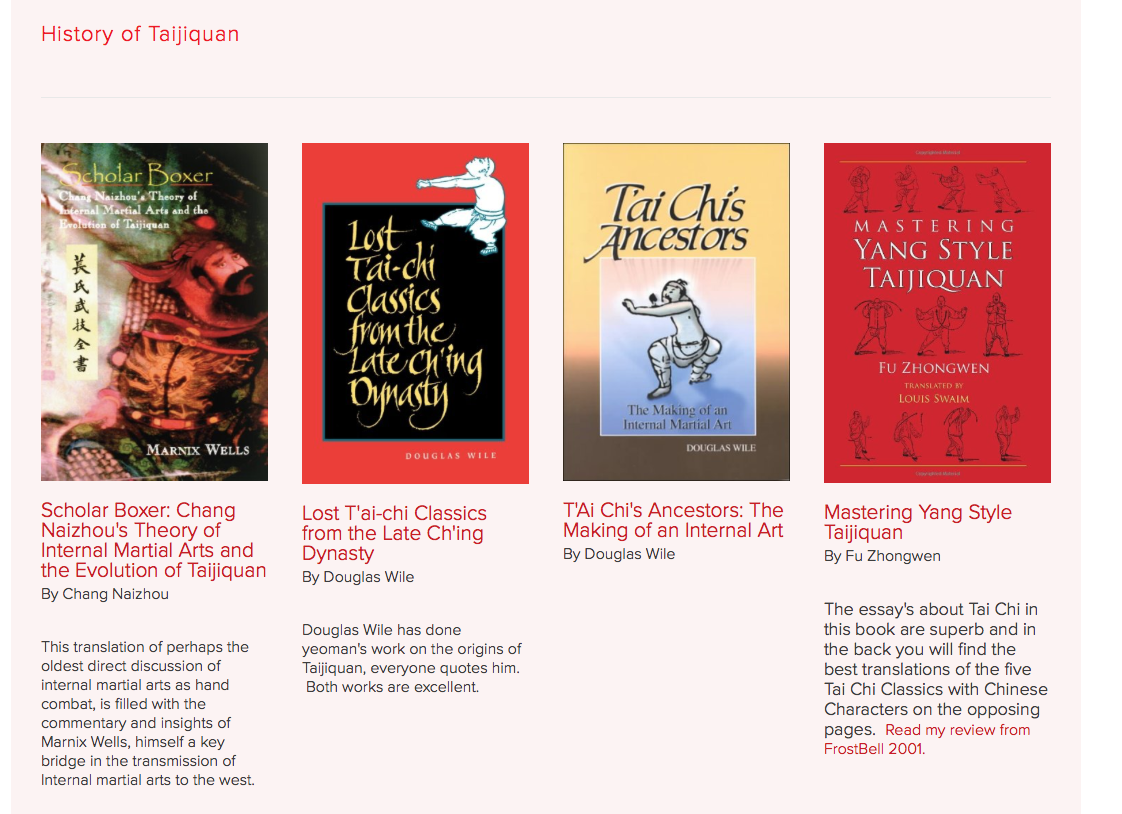Click the Douglas Wile yeoman's work description
Viewport: 1122px width, 814px height.
tap(411, 658)
